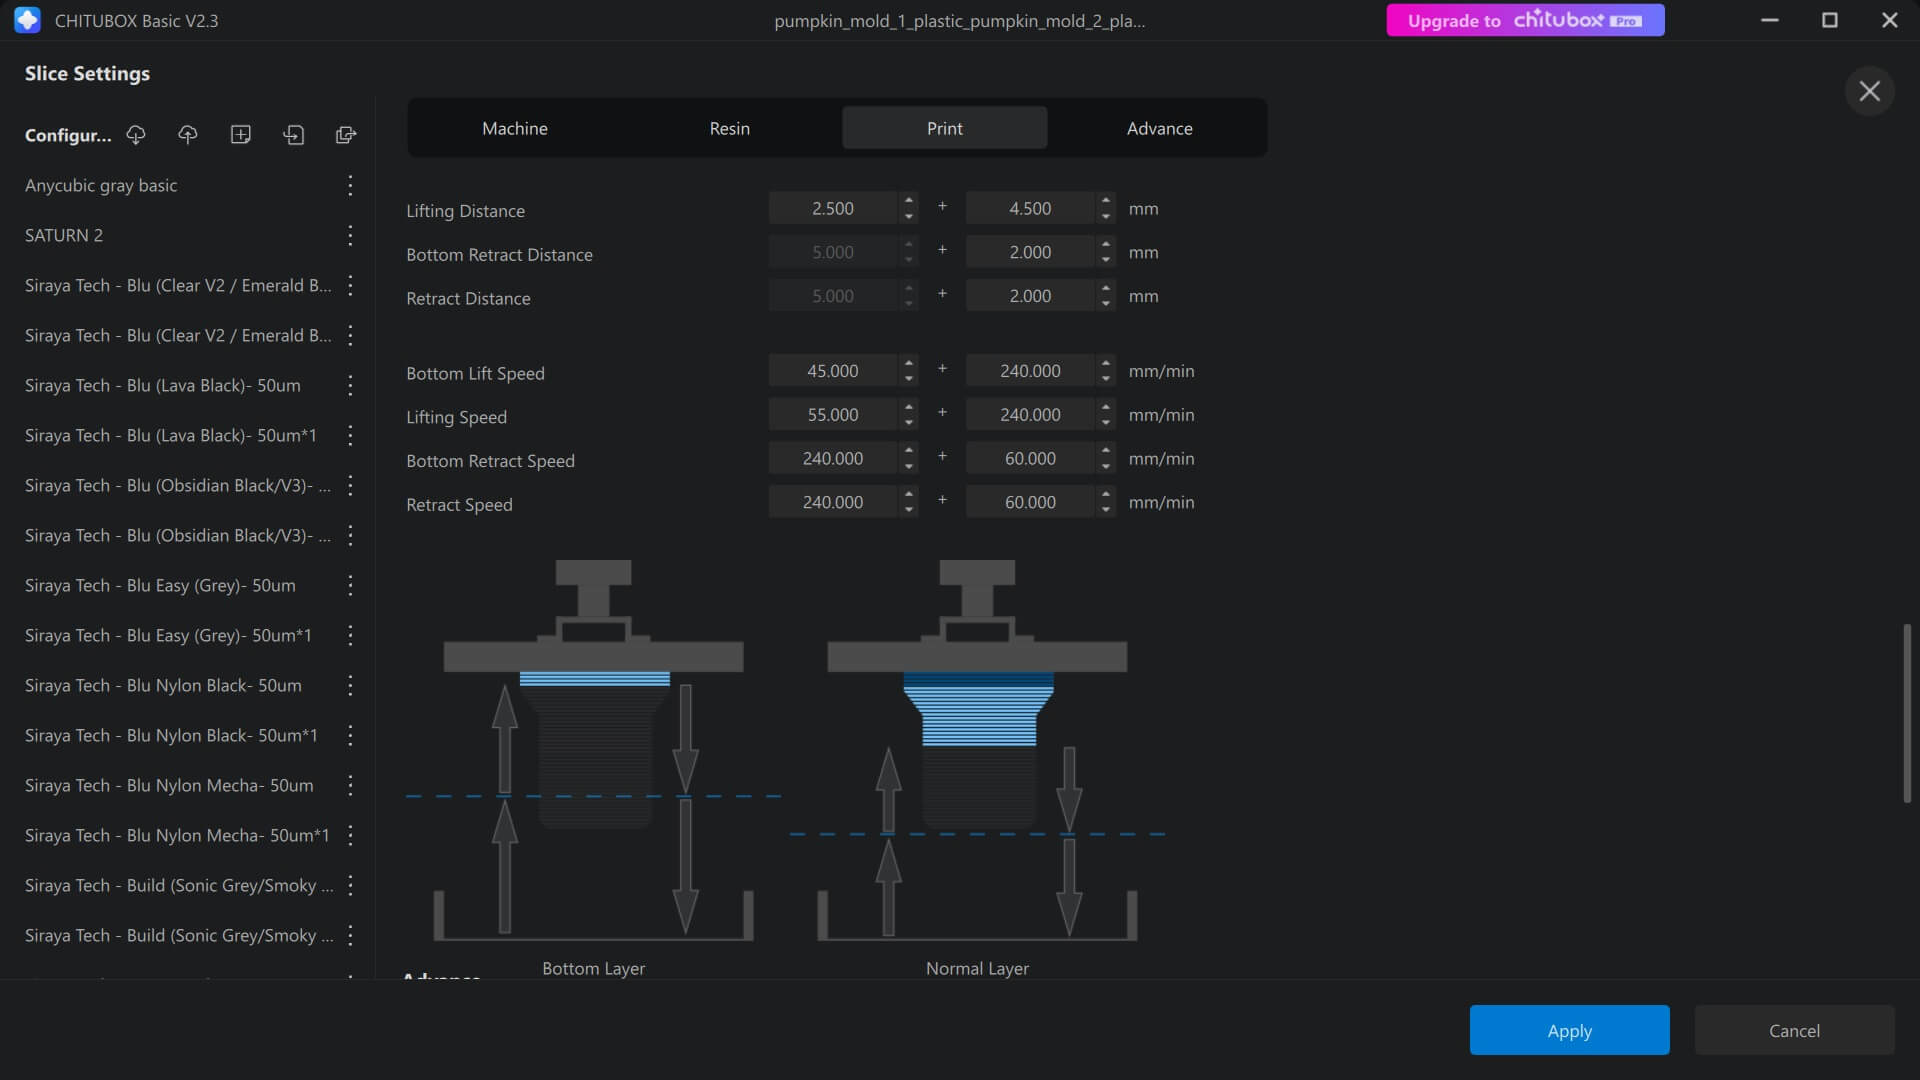Click second Bottom Retract Speed field 60.000
Screen dimensions: 1920x1080
[x=1030, y=459]
